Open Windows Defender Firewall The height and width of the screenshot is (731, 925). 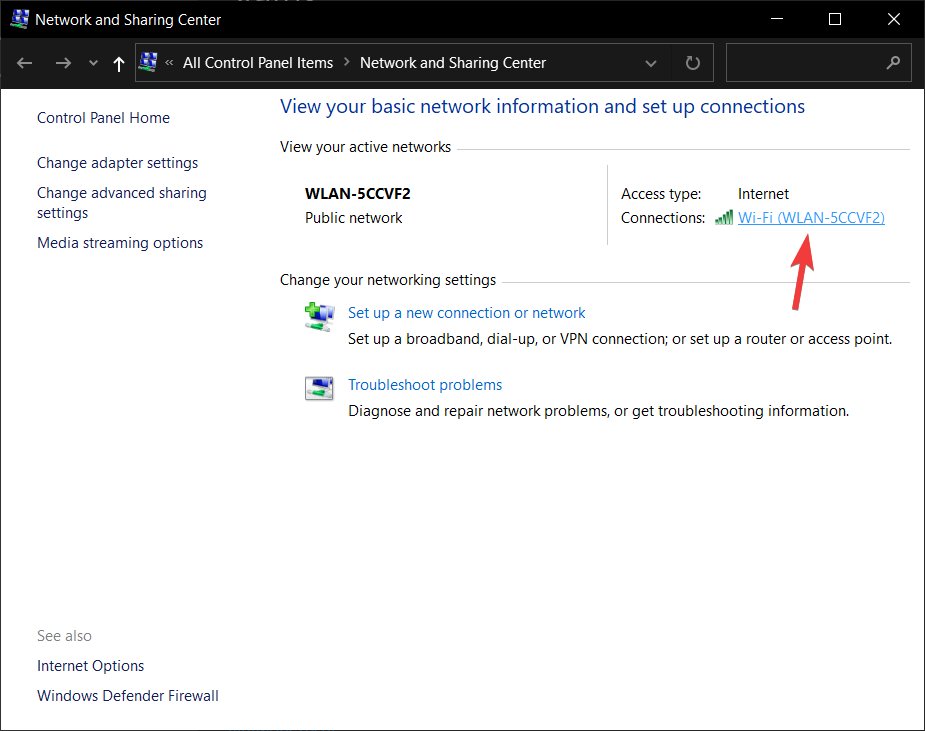[128, 696]
